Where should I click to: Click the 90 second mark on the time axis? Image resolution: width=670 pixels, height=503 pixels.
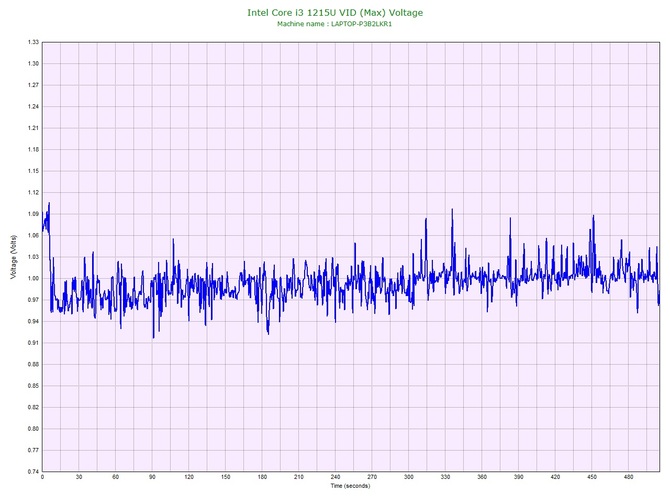[x=152, y=478]
